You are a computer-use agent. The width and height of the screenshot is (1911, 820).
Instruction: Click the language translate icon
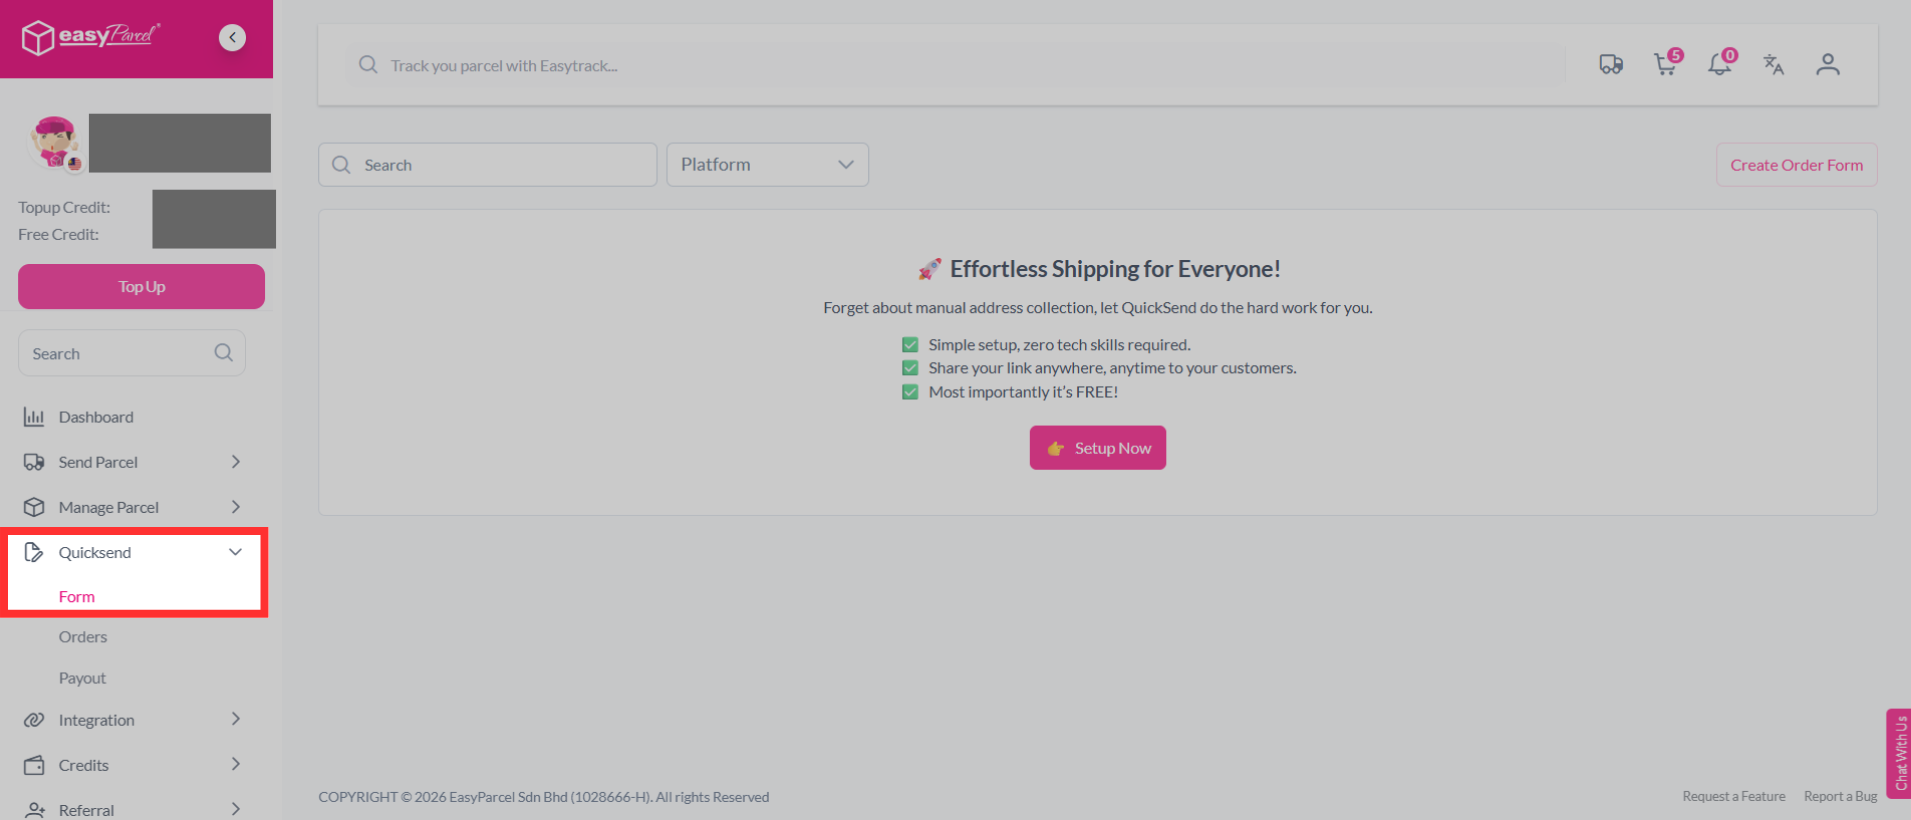[1773, 64]
